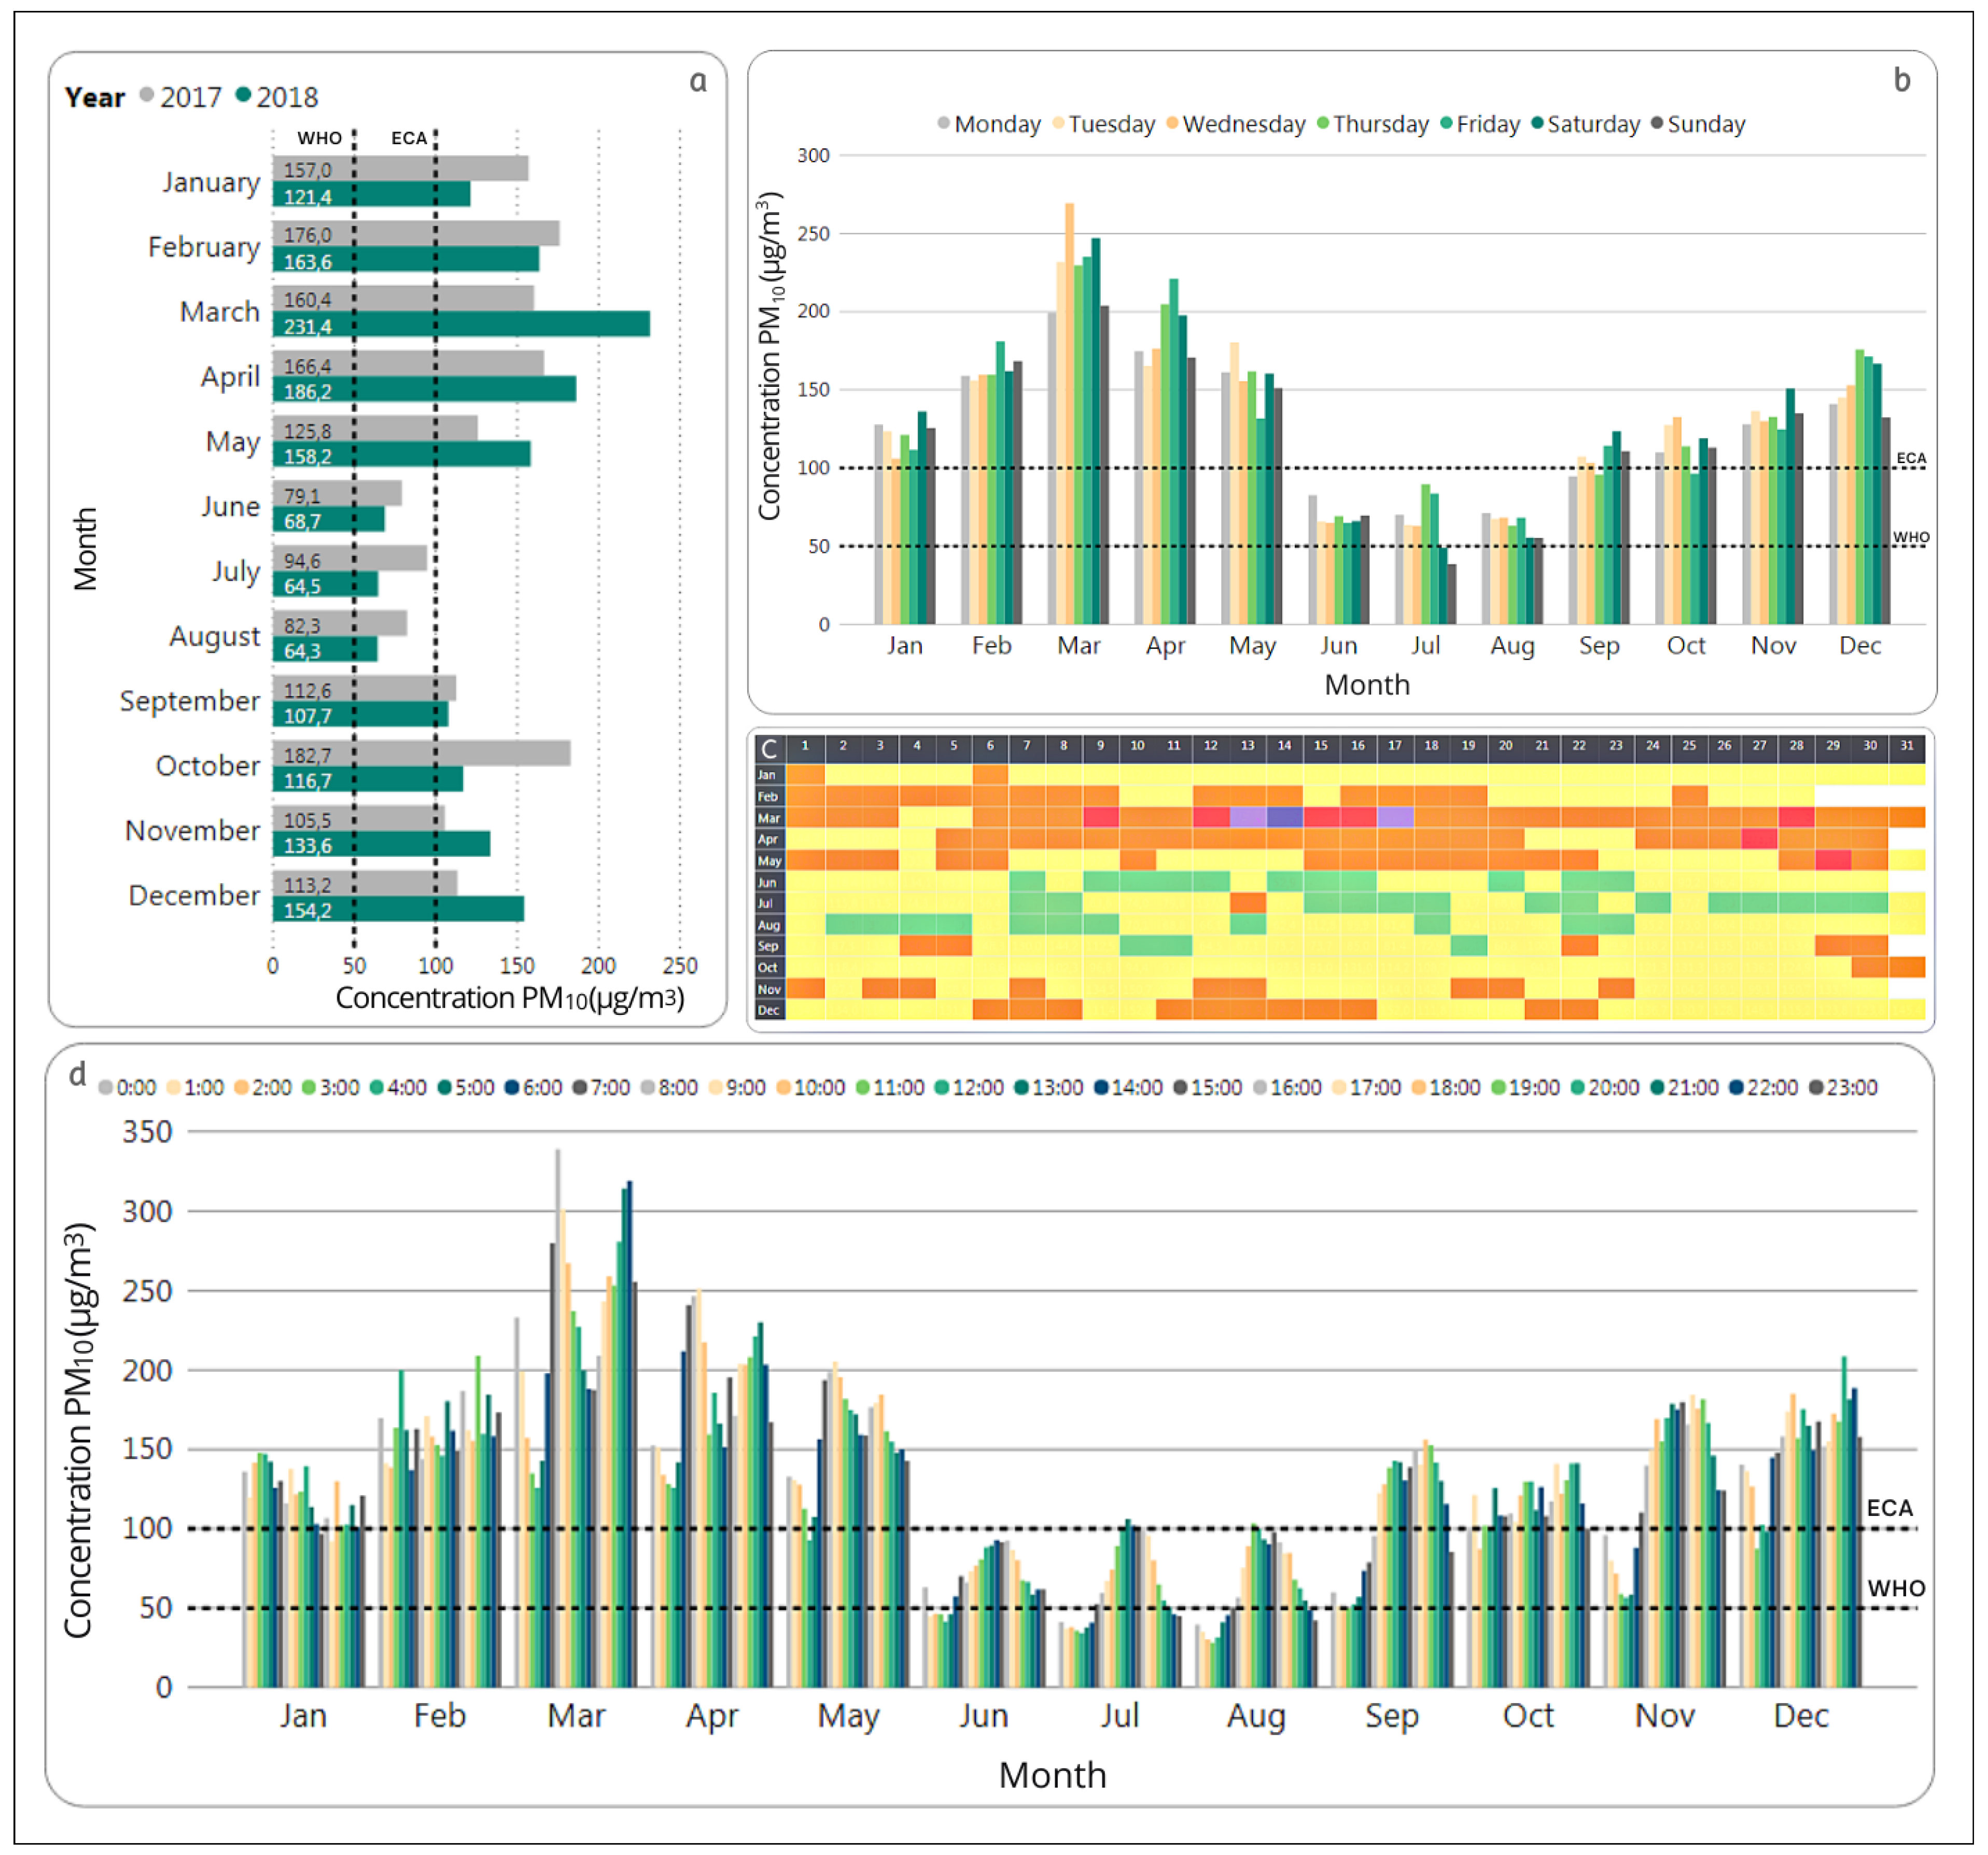
Task: Click heatmap column header 31
Action: 1907,746
